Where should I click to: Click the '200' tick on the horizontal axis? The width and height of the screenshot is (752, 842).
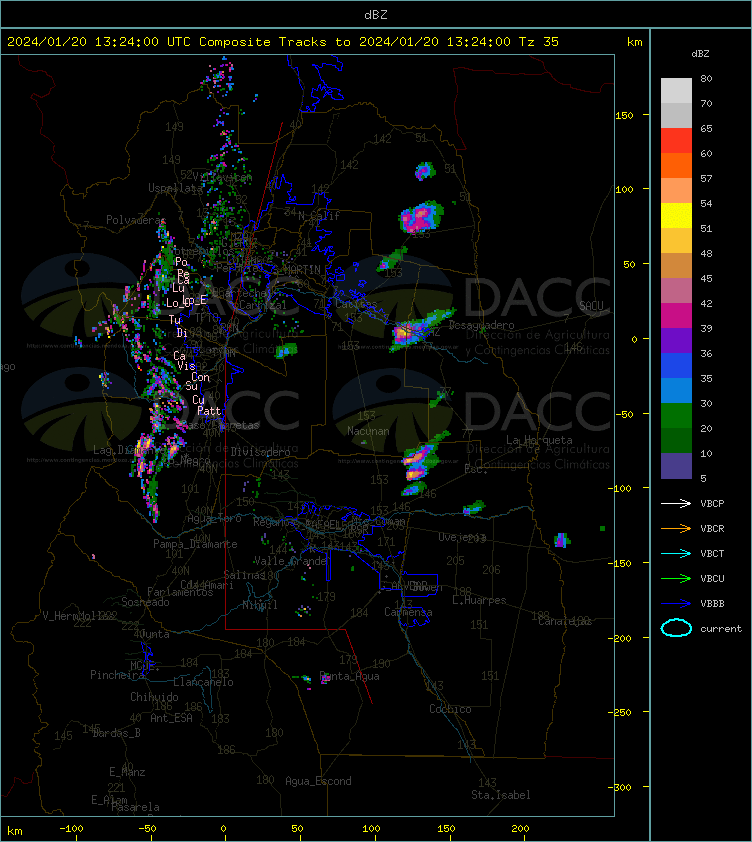tap(520, 829)
